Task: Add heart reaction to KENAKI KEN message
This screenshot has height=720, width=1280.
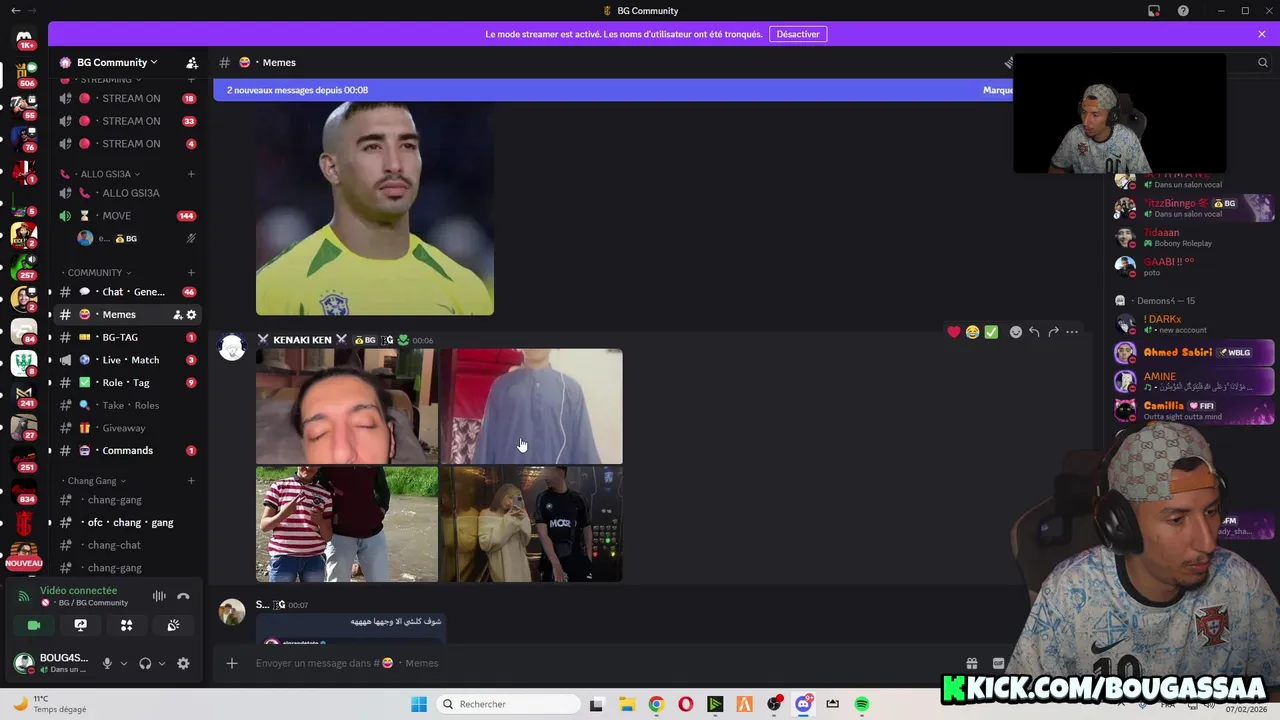Action: click(954, 332)
